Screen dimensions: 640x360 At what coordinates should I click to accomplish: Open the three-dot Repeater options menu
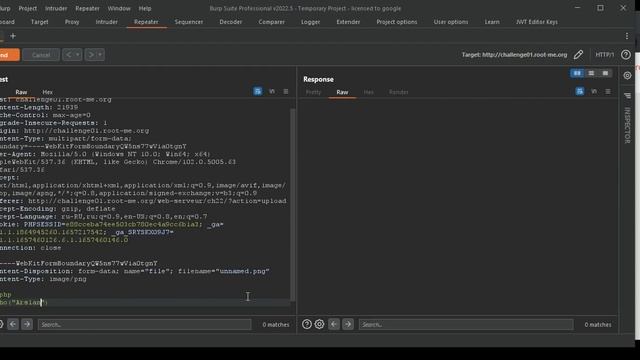pos(627,36)
